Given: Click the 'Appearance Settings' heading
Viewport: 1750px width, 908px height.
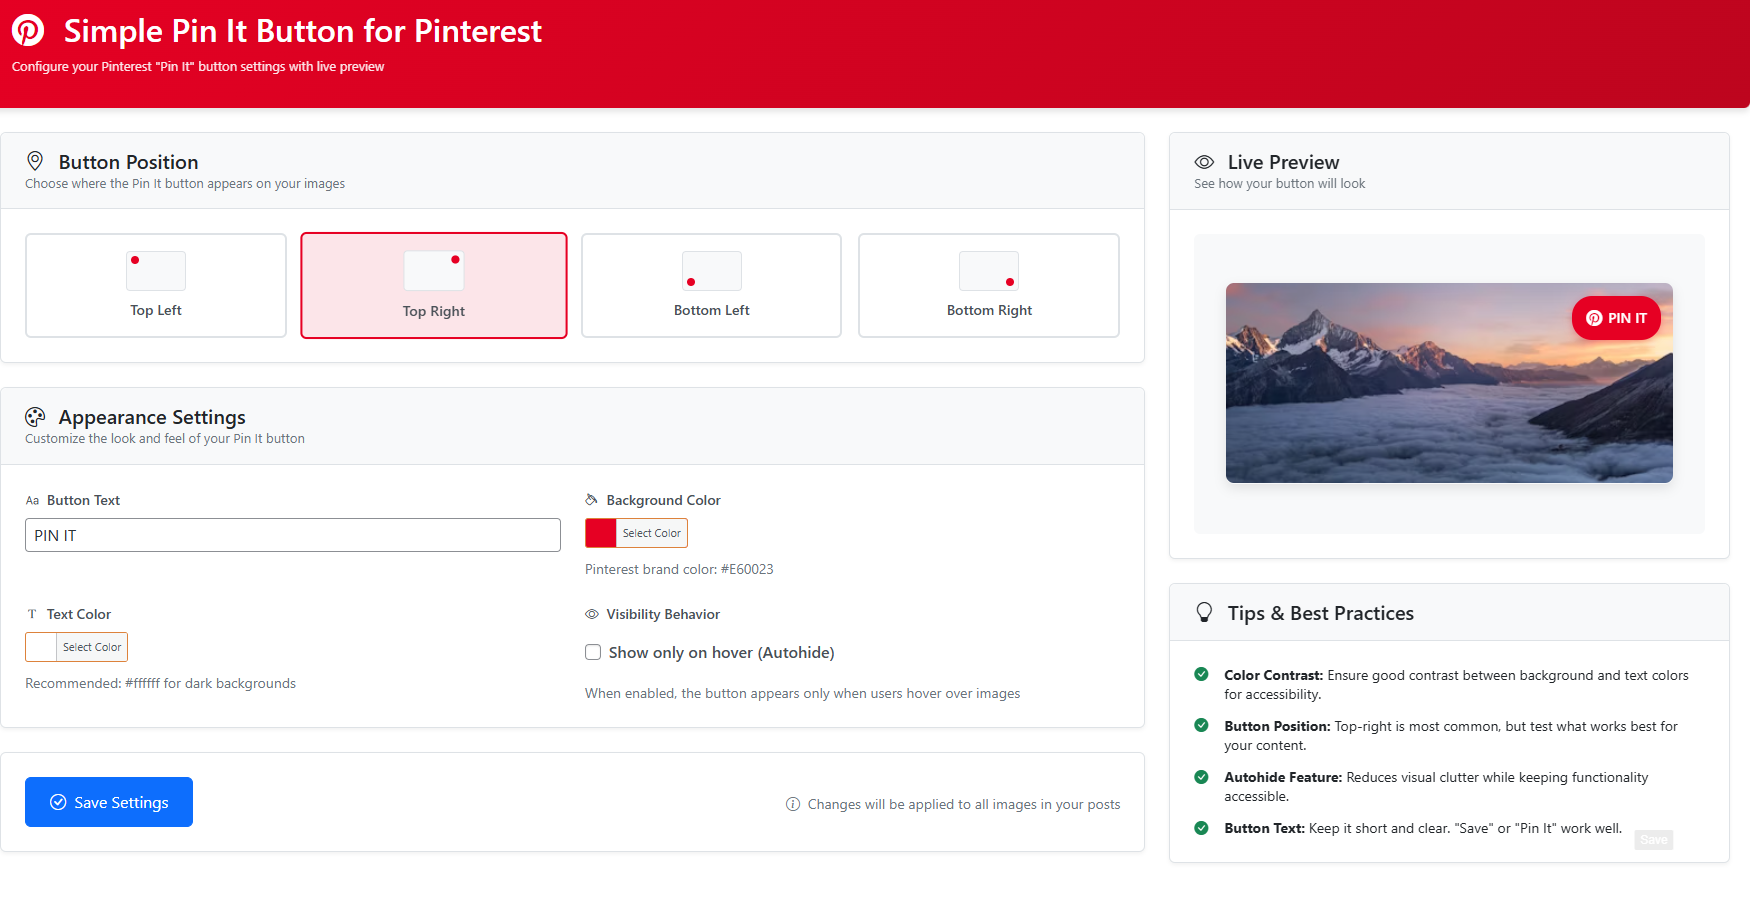Looking at the screenshot, I should pyautogui.click(x=152, y=417).
